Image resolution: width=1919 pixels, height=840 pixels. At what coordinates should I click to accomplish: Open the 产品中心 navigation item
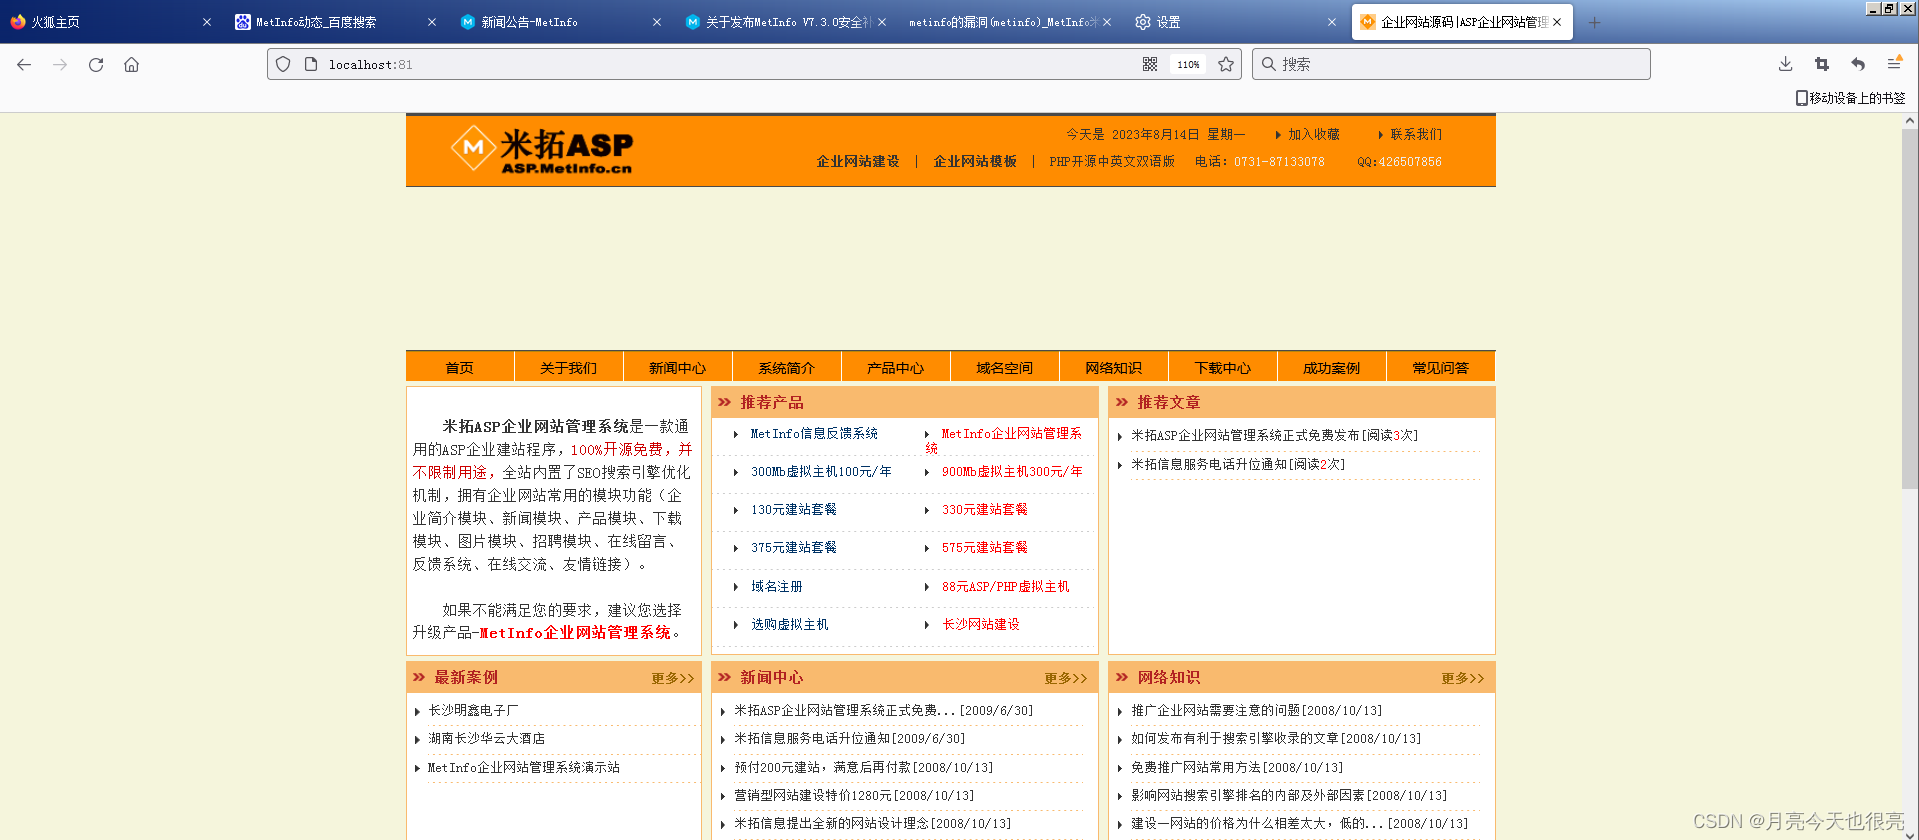pyautogui.click(x=895, y=368)
